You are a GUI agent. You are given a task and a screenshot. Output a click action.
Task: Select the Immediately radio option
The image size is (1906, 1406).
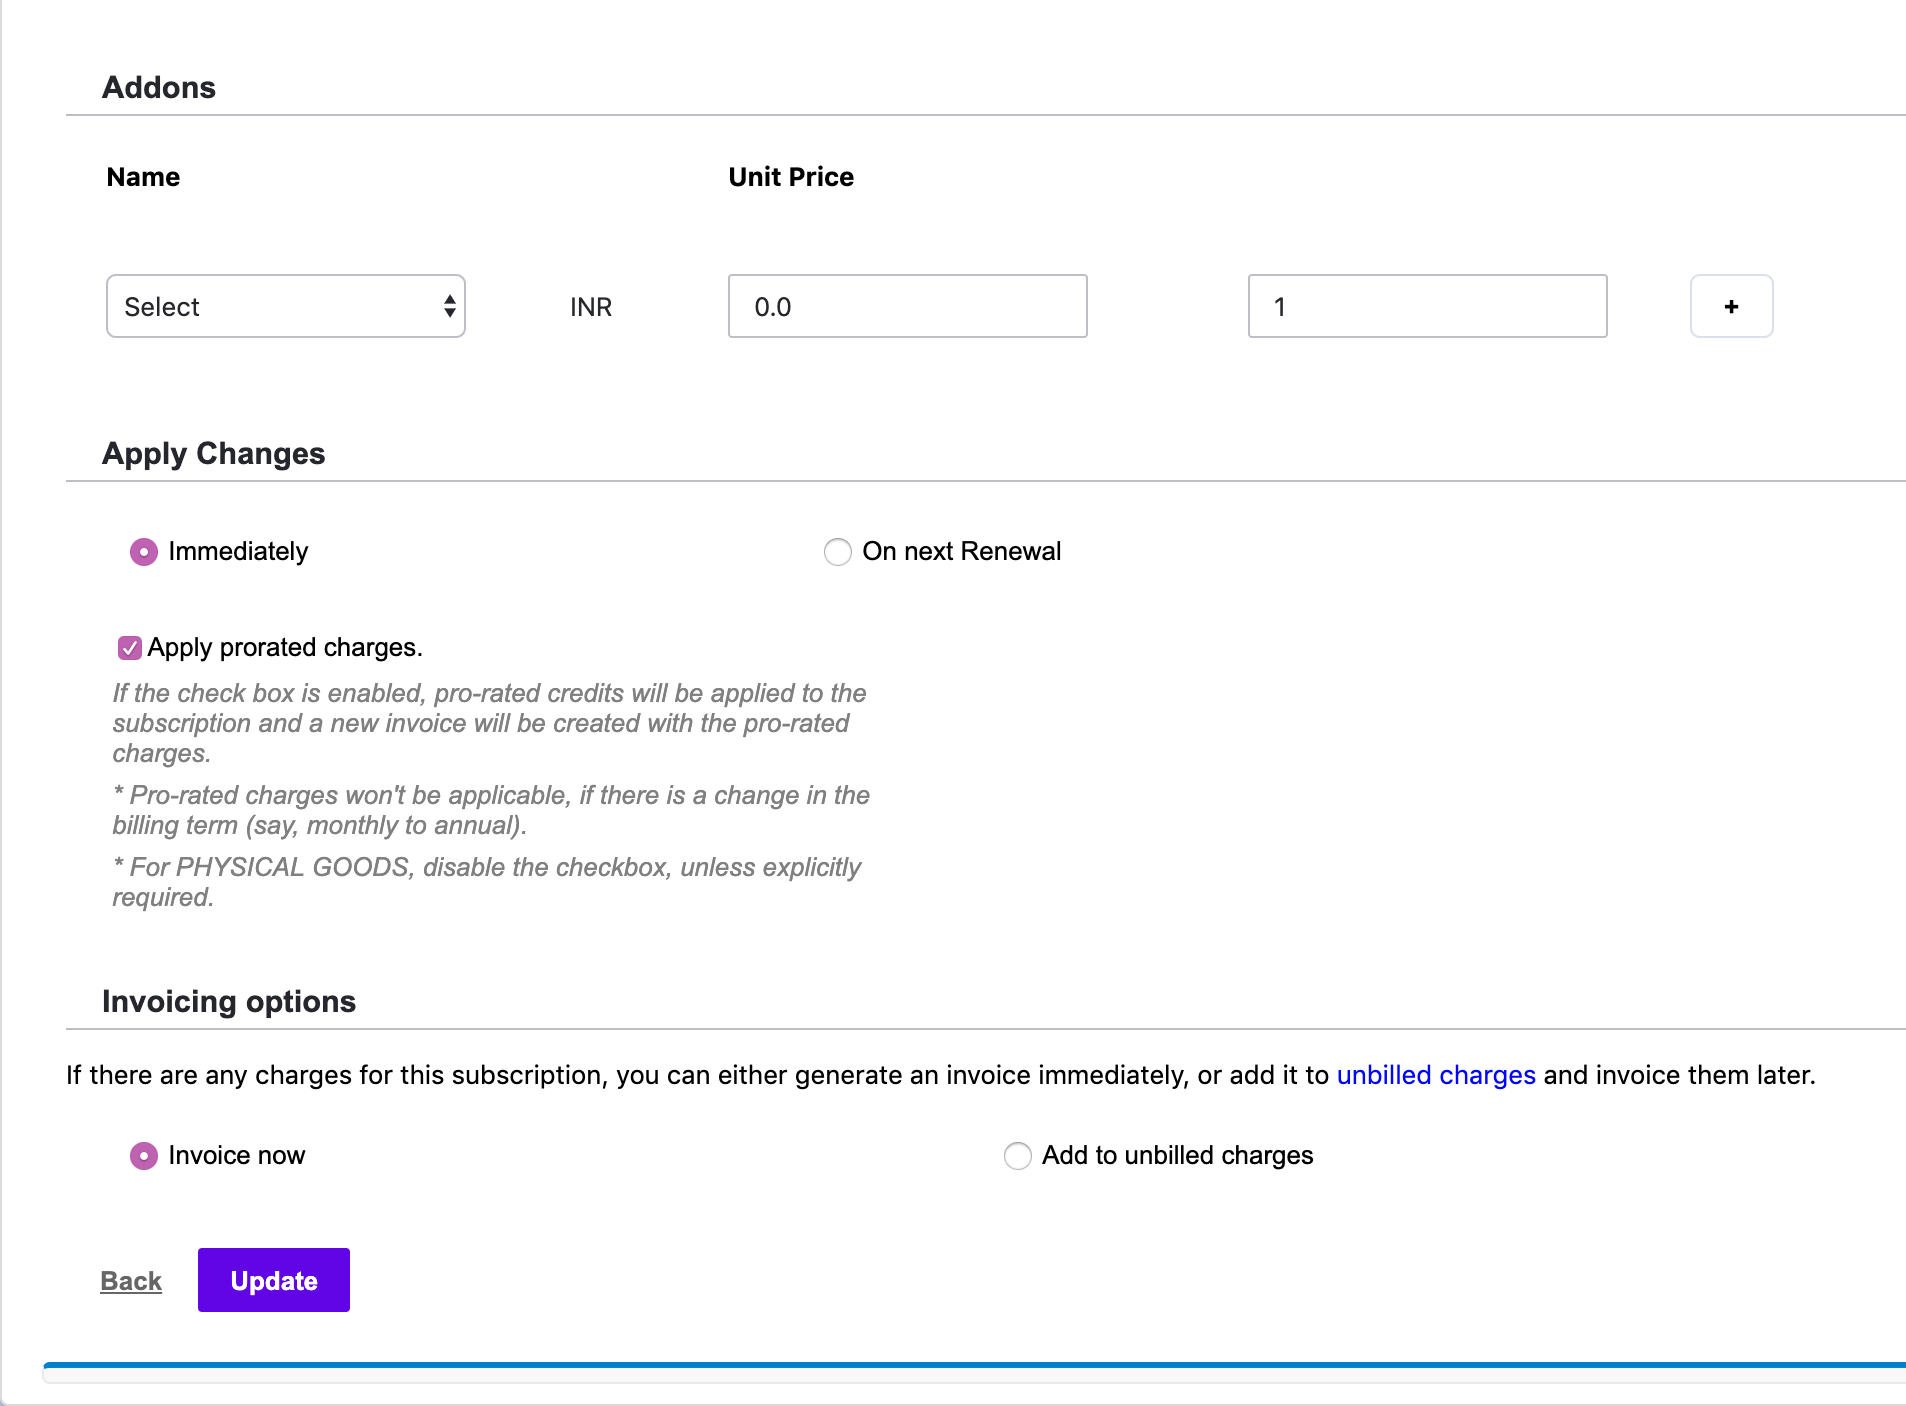point(144,552)
